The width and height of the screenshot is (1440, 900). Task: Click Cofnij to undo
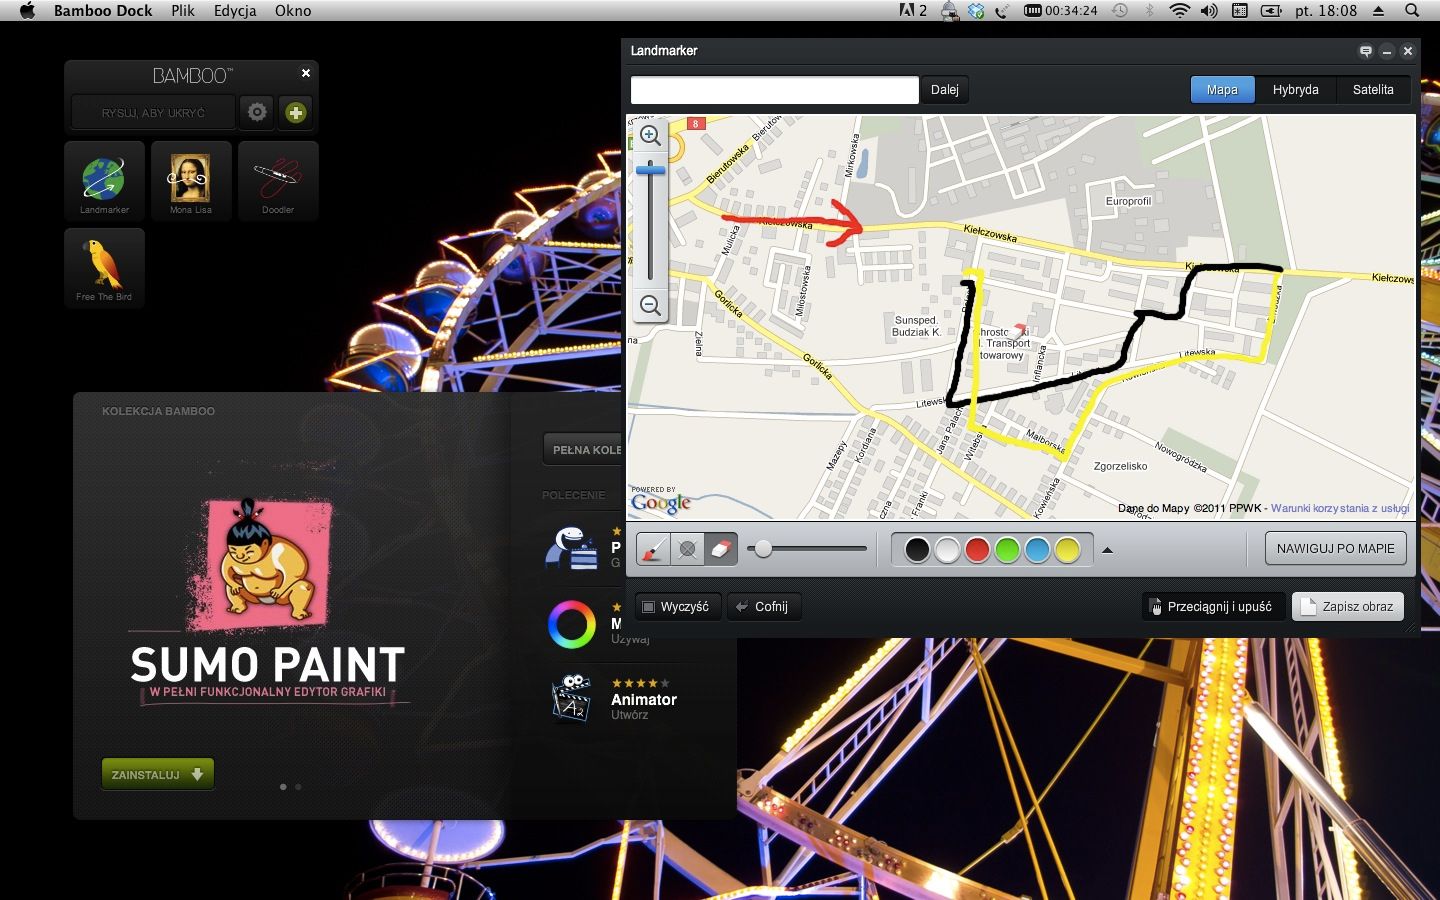click(x=763, y=607)
